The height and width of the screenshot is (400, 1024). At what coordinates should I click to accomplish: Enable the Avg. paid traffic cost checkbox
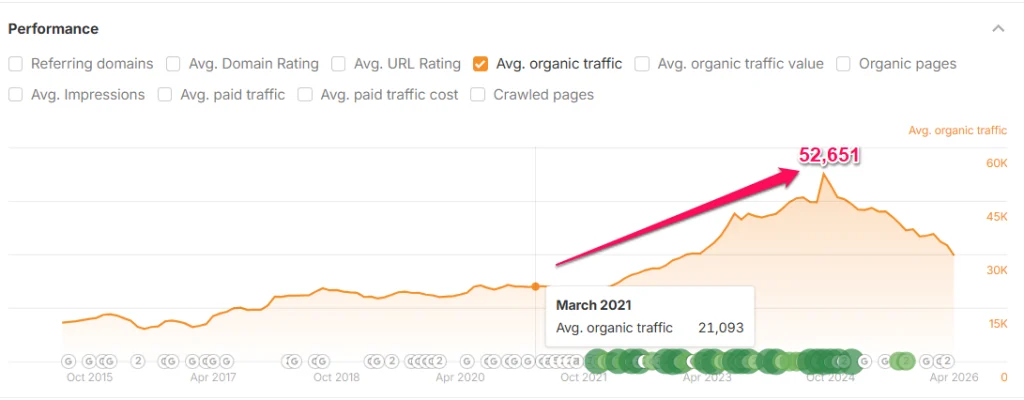[x=304, y=95]
